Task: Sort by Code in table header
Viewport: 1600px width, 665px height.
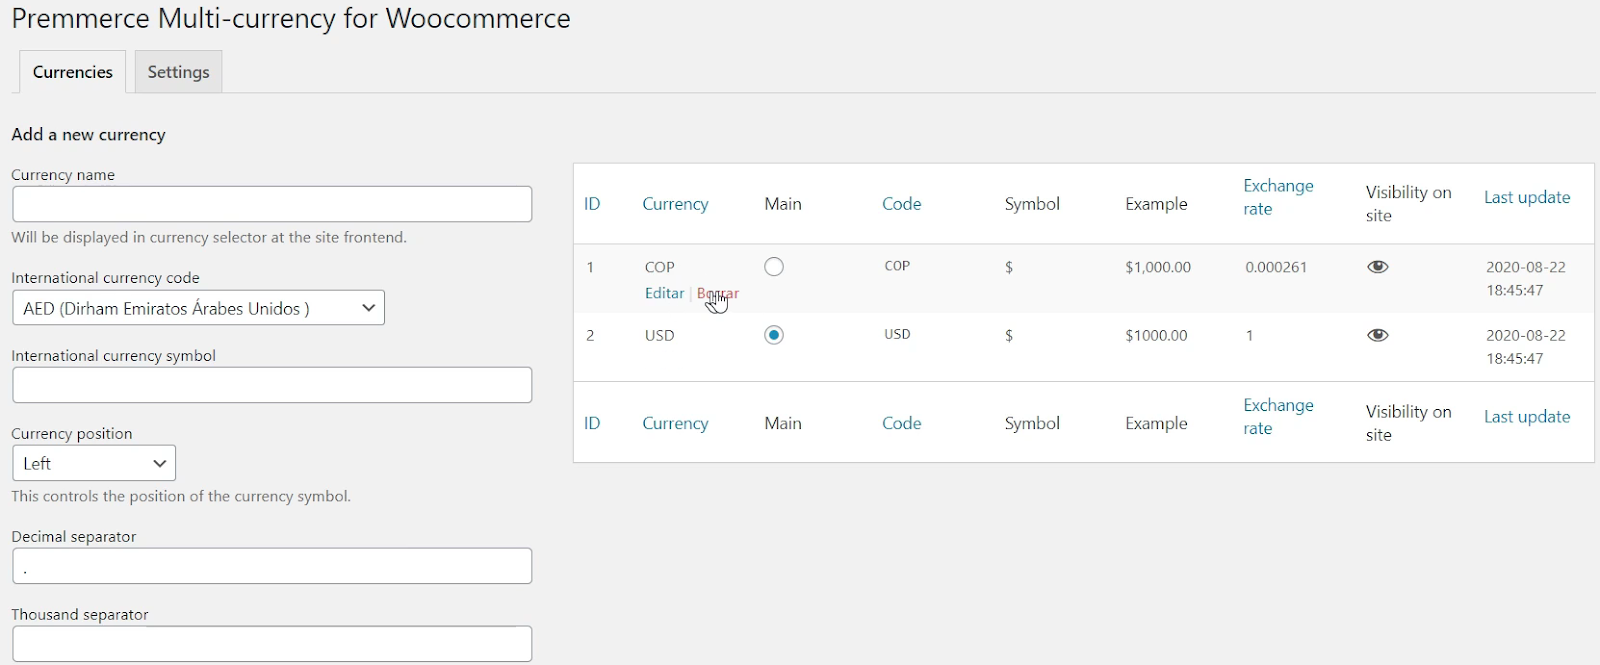Action: 901,204
